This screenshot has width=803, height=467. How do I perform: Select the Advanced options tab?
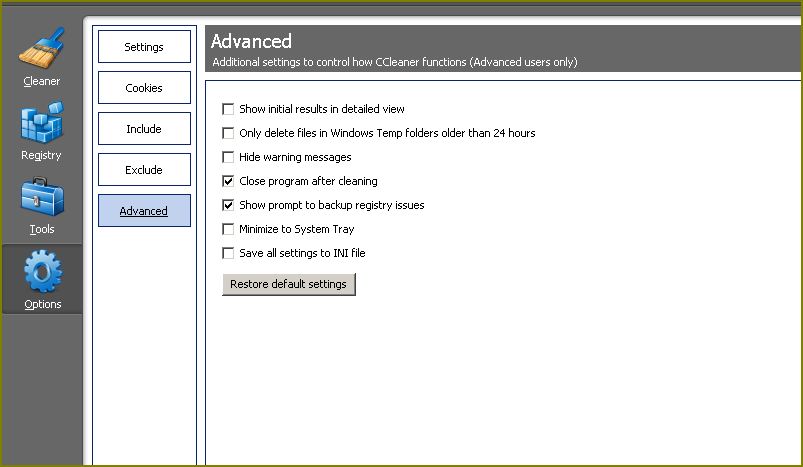pos(144,210)
